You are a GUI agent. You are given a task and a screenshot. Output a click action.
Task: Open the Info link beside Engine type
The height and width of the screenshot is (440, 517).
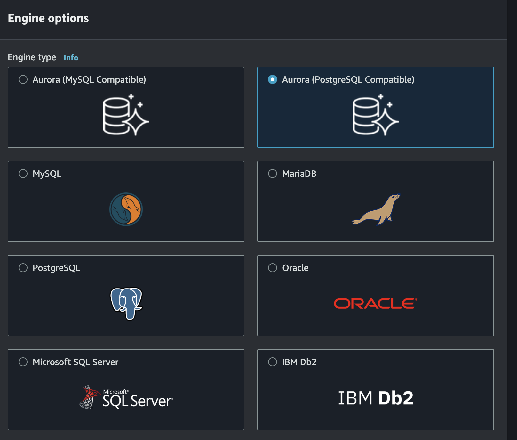71,57
